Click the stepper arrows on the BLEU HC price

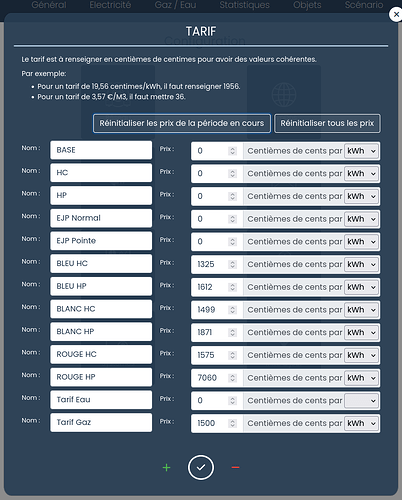233,264
